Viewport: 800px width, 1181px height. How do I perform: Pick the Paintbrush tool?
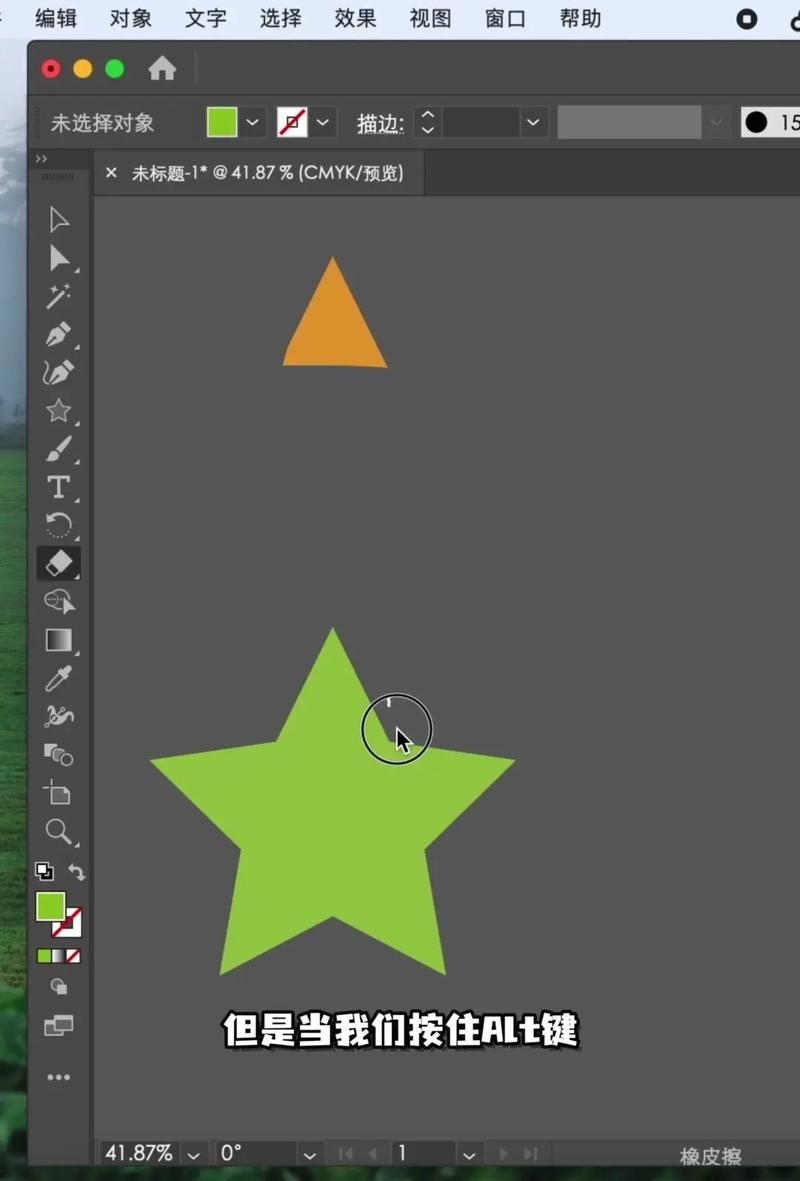pyautogui.click(x=58, y=448)
